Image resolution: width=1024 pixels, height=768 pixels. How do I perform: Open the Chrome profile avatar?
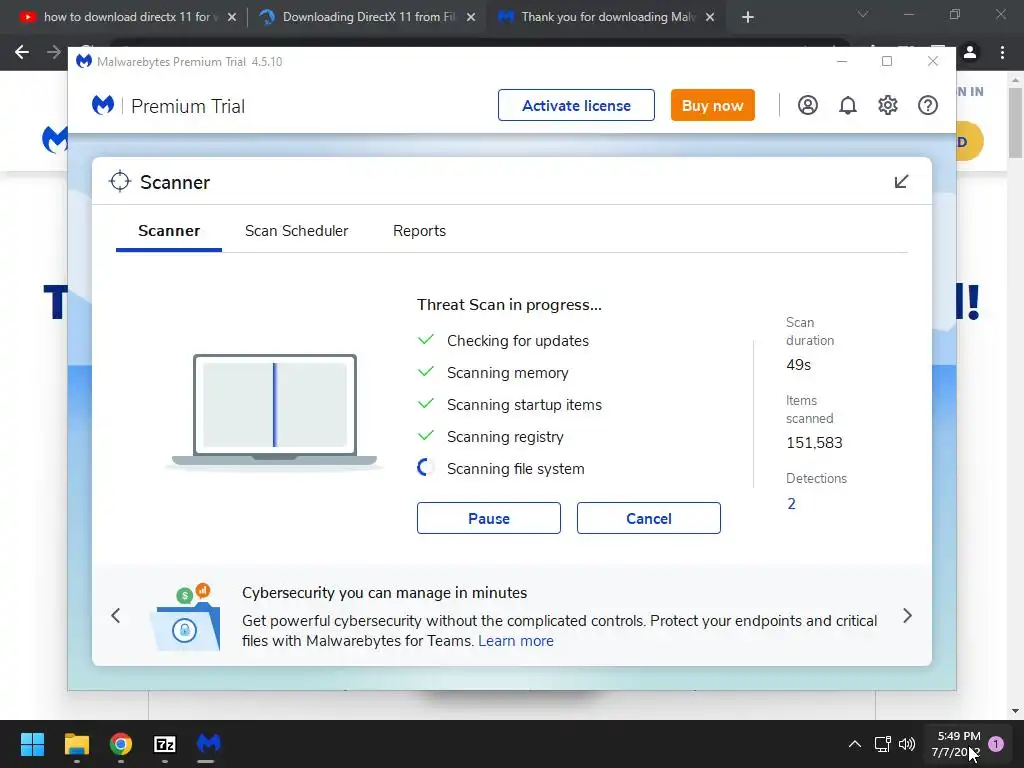[x=970, y=52]
